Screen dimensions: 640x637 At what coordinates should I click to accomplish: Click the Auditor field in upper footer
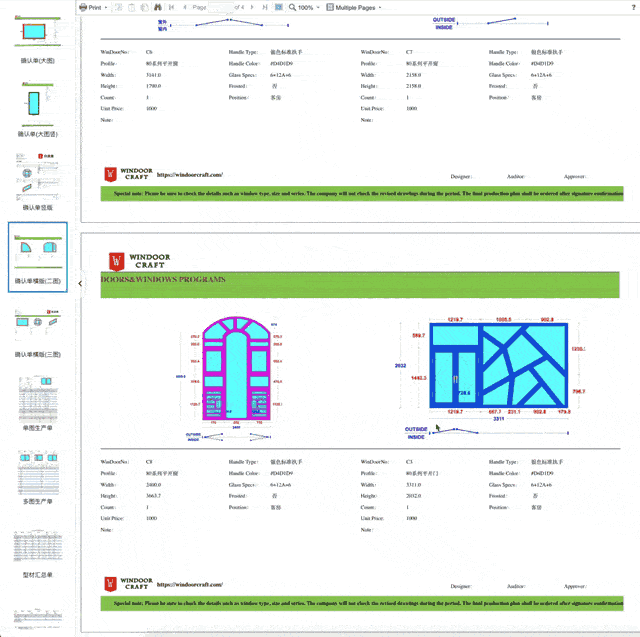(516, 177)
